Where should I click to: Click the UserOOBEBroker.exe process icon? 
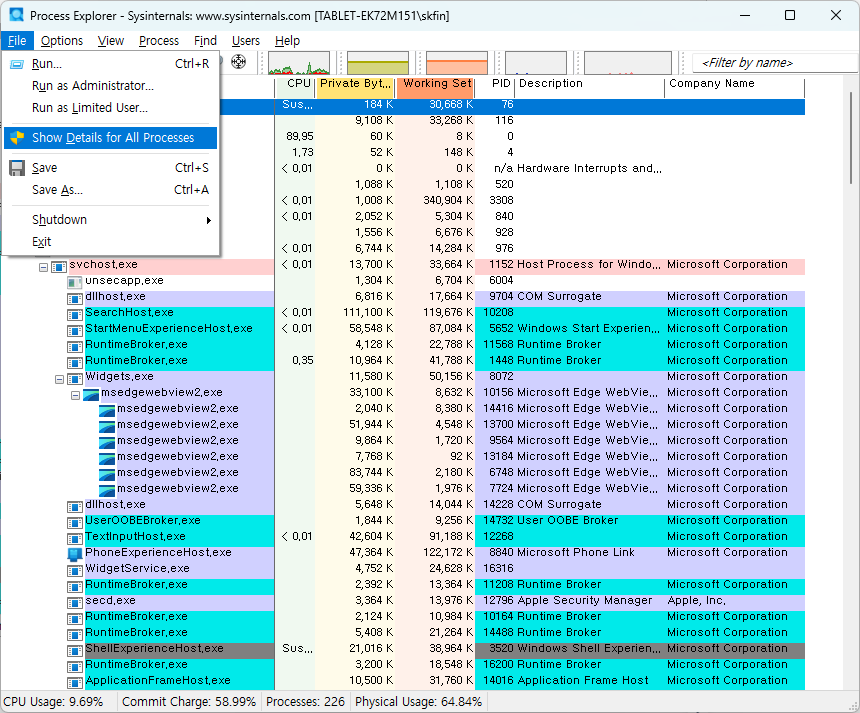(75, 523)
